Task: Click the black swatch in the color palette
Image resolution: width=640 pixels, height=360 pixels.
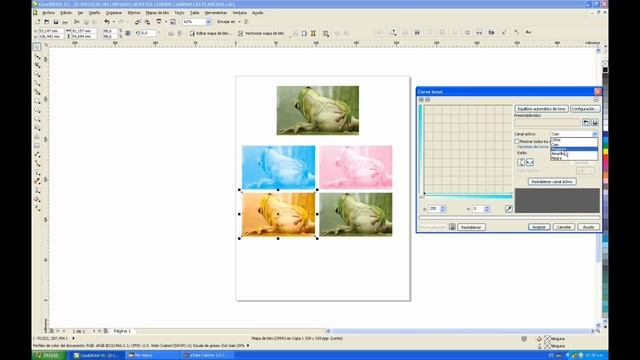Action: click(x=605, y=70)
